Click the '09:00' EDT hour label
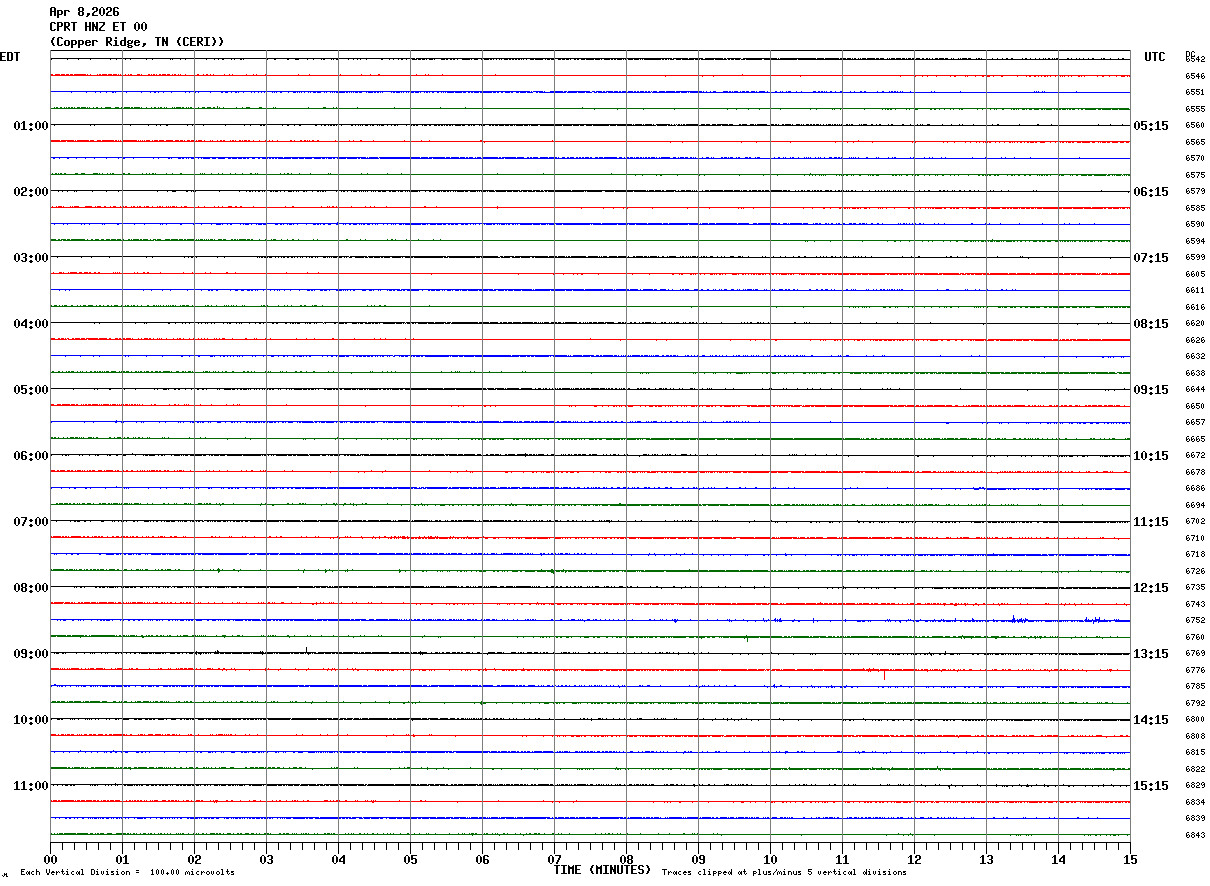 30,654
